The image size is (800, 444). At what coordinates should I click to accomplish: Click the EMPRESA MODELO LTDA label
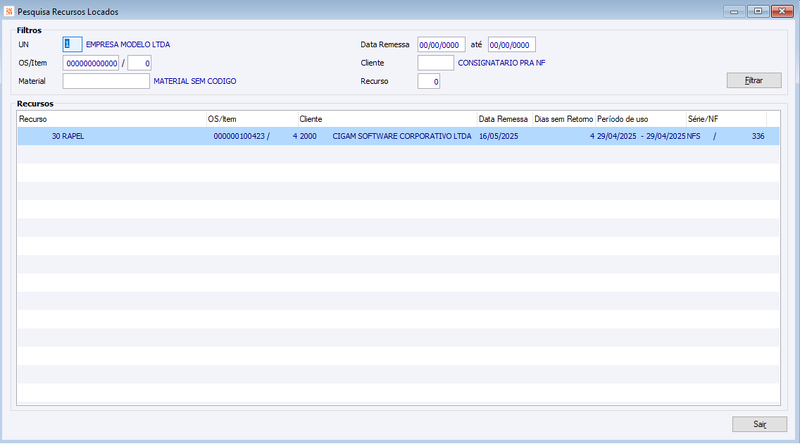[x=128, y=44]
